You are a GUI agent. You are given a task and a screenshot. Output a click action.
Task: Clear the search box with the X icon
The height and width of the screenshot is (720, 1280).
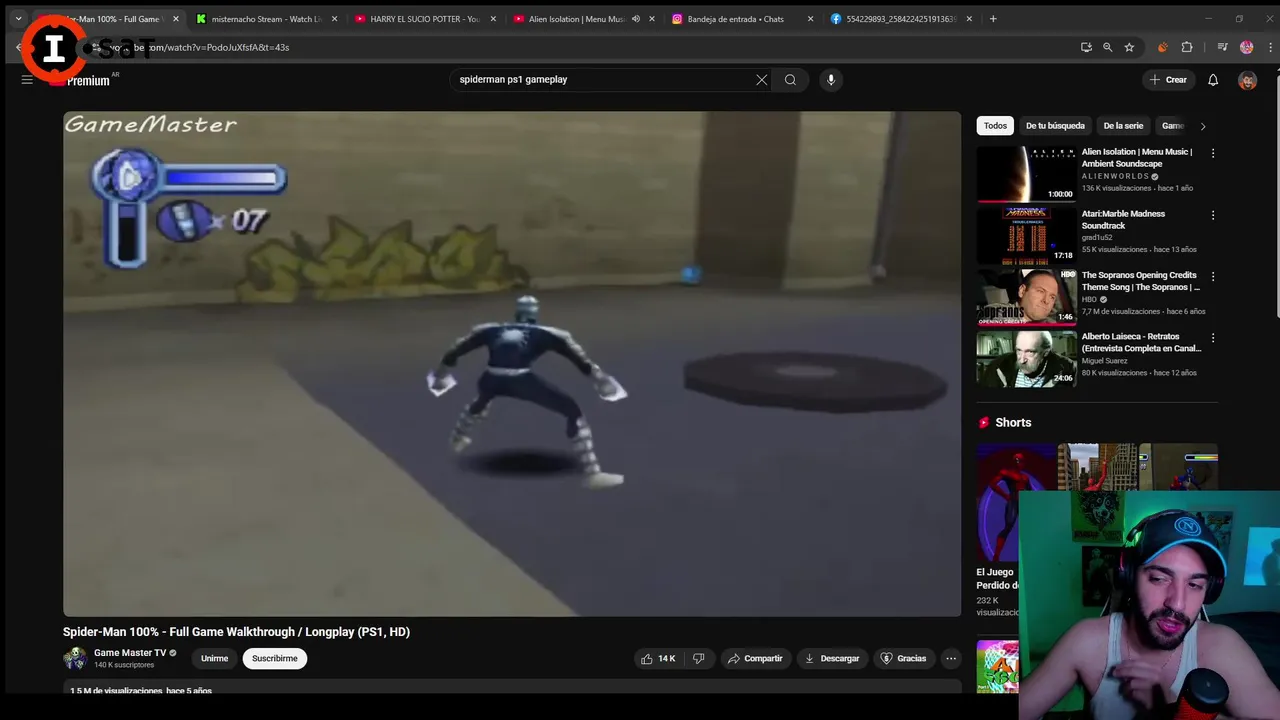(x=762, y=80)
